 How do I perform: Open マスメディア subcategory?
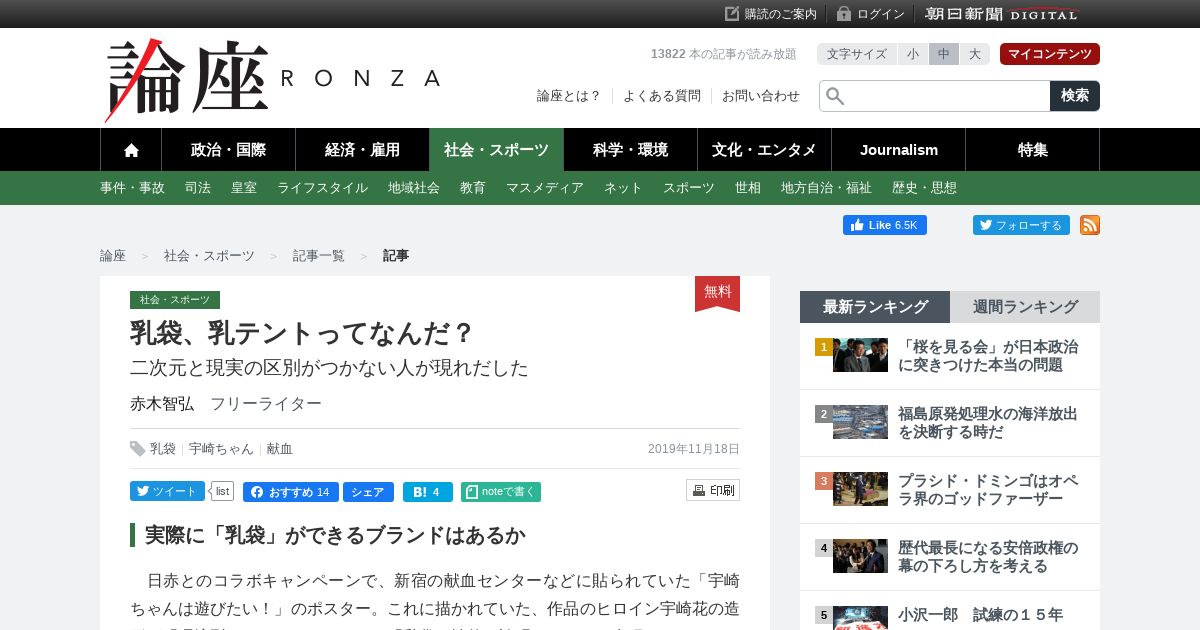(545, 188)
